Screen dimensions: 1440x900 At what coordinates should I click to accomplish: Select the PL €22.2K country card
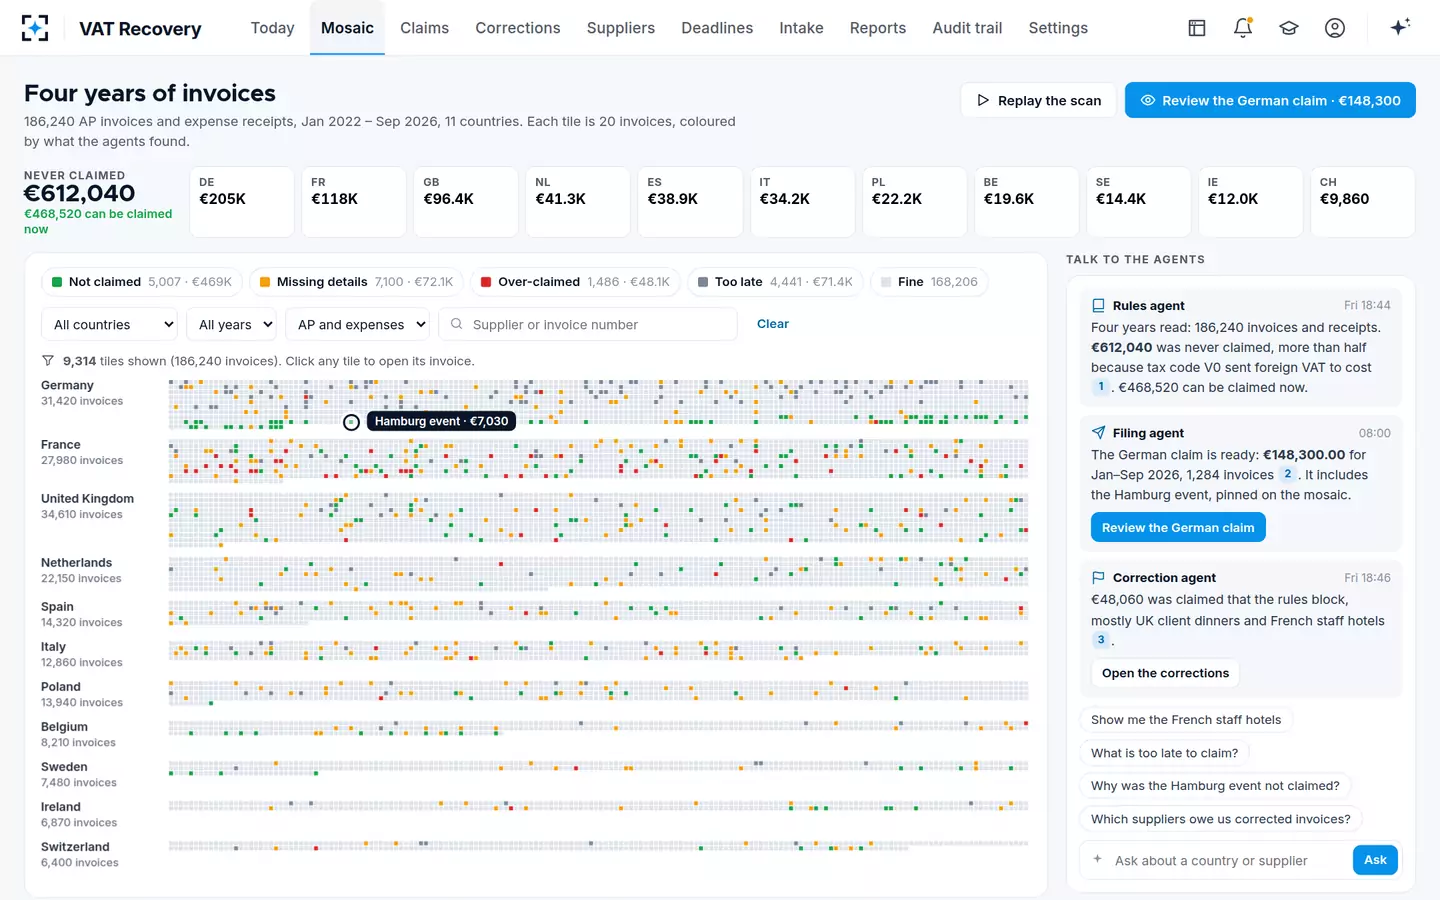point(913,202)
